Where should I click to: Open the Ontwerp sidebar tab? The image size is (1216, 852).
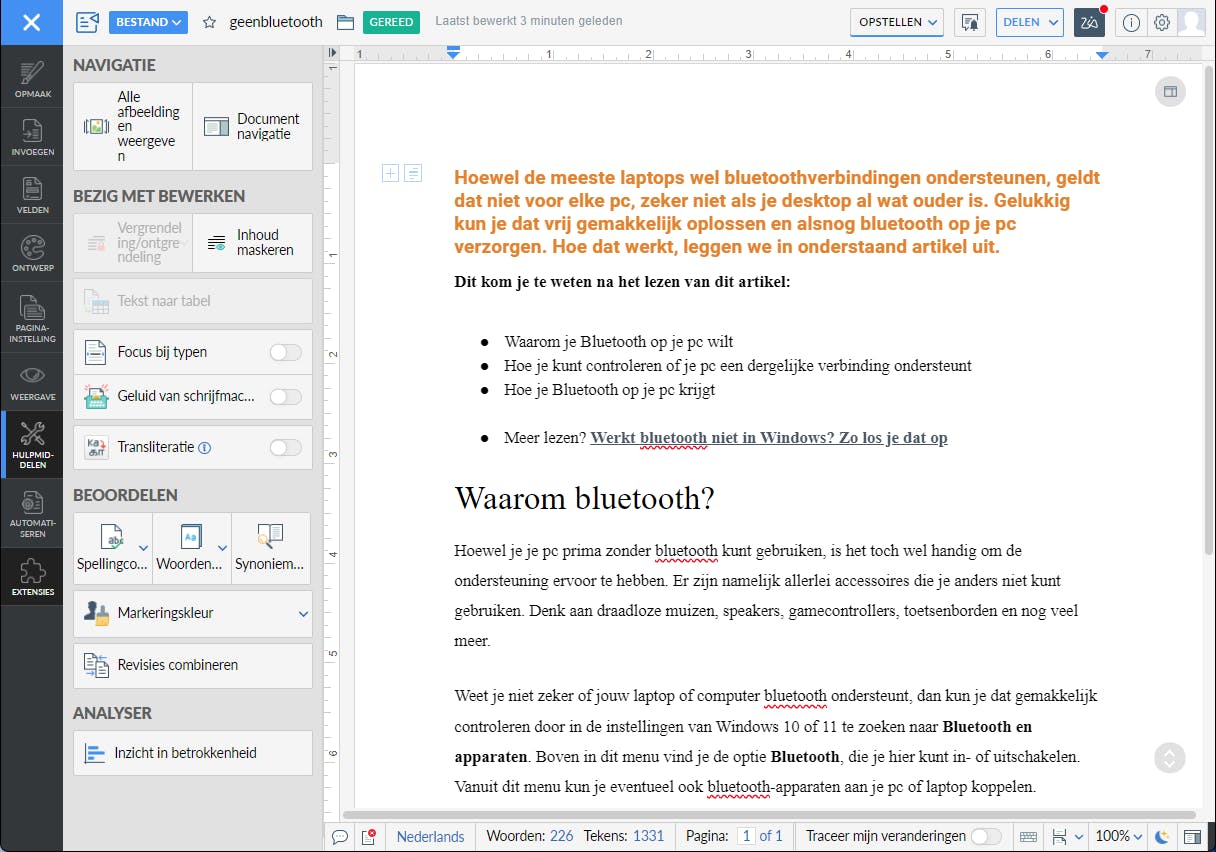(32, 253)
